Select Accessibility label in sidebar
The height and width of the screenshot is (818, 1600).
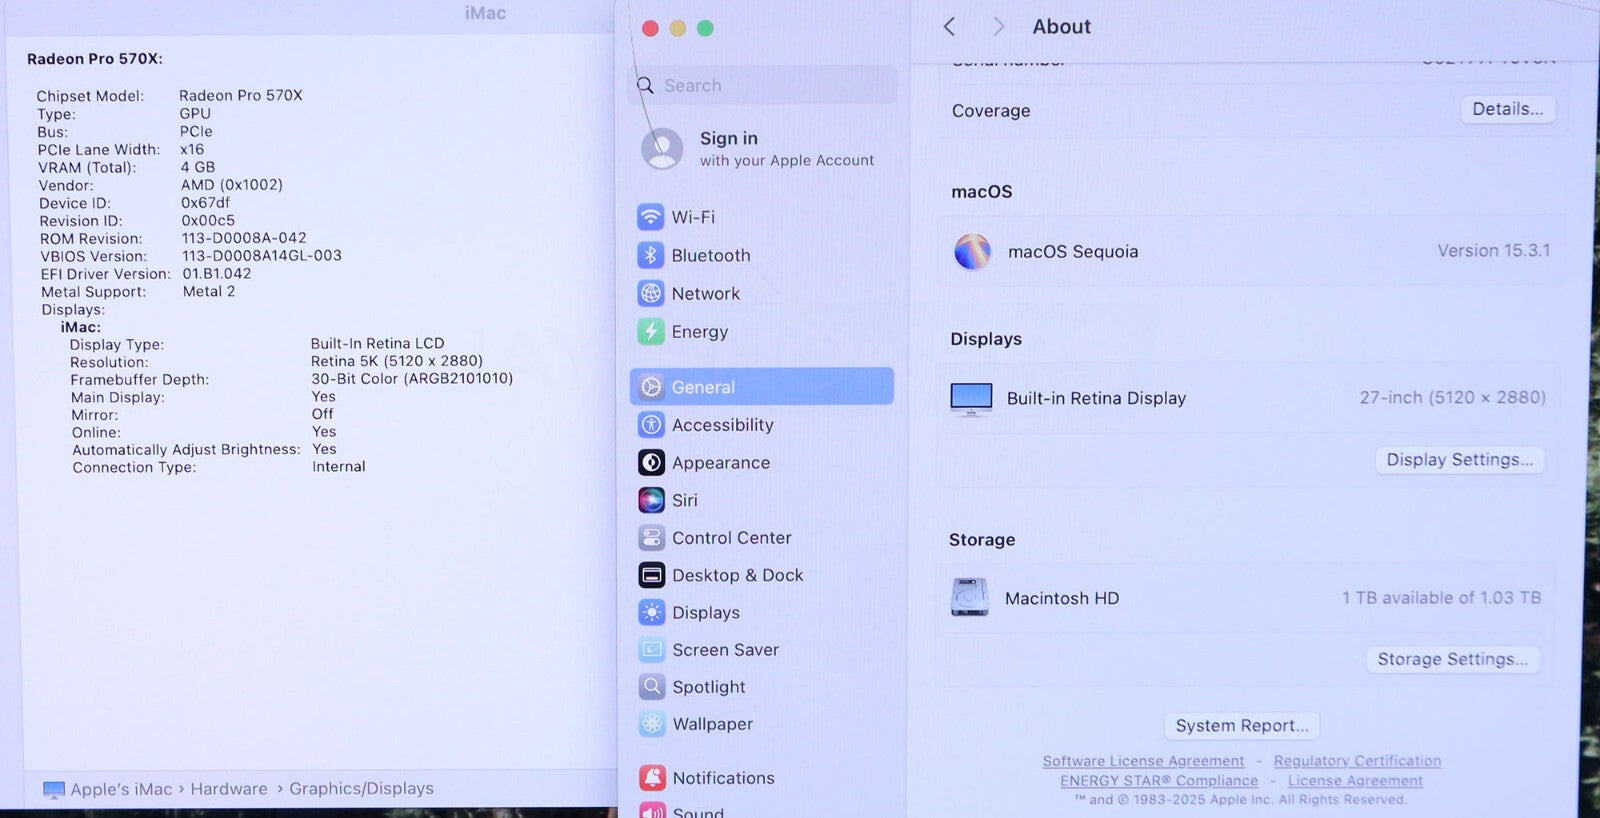click(x=723, y=425)
